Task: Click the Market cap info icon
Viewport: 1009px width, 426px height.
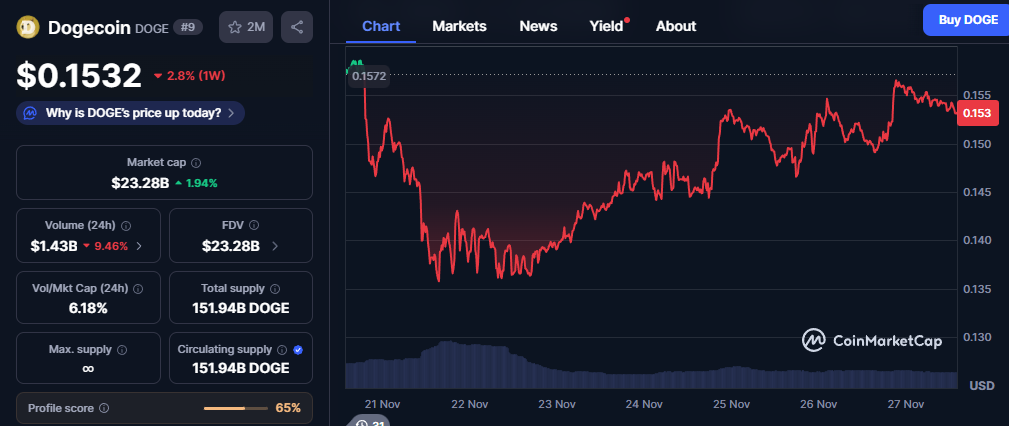Action: coord(196,162)
